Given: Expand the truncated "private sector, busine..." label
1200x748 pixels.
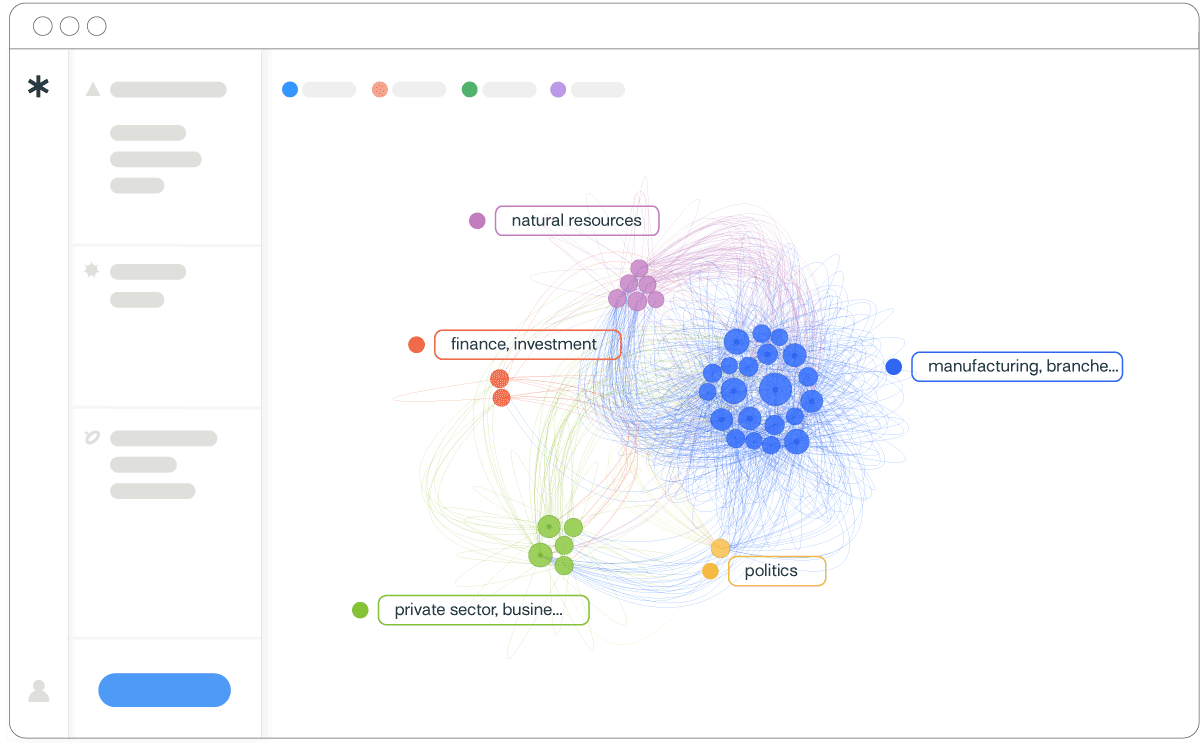Looking at the screenshot, I should (483, 610).
